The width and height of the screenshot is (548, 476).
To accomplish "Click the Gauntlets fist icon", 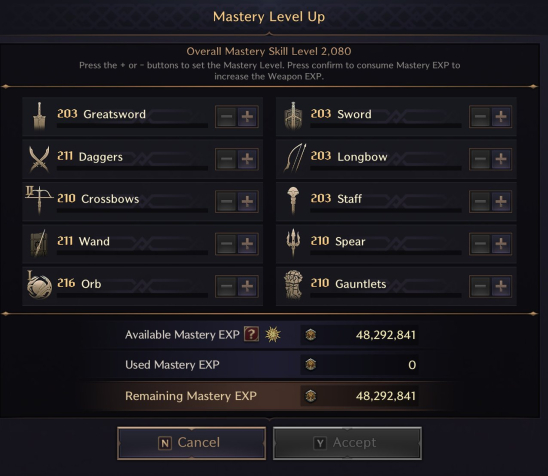I will pos(293,284).
